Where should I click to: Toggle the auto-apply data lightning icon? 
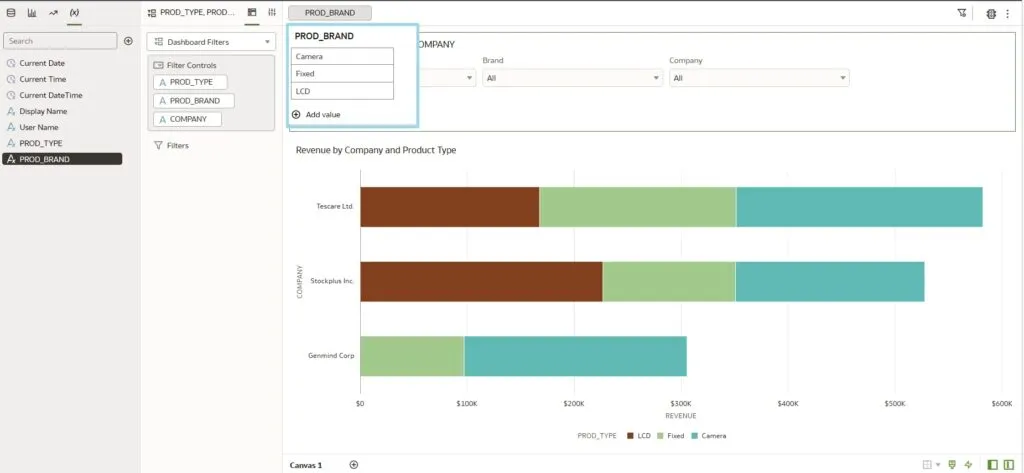click(x=968, y=464)
